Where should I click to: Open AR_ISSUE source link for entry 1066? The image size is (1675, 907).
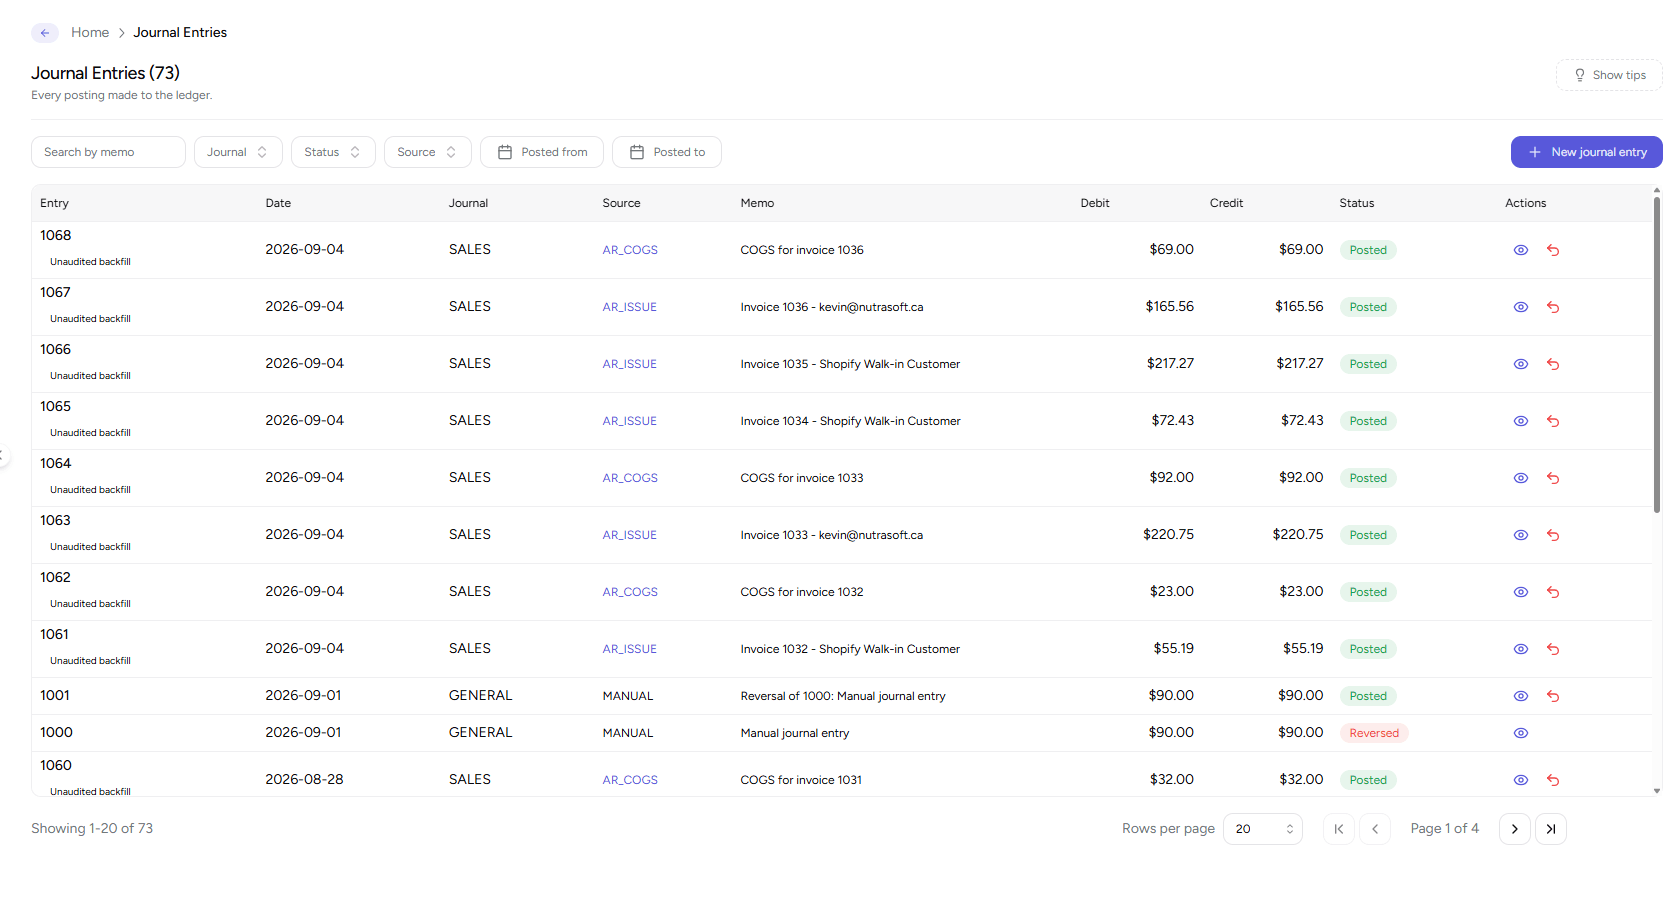coord(630,364)
